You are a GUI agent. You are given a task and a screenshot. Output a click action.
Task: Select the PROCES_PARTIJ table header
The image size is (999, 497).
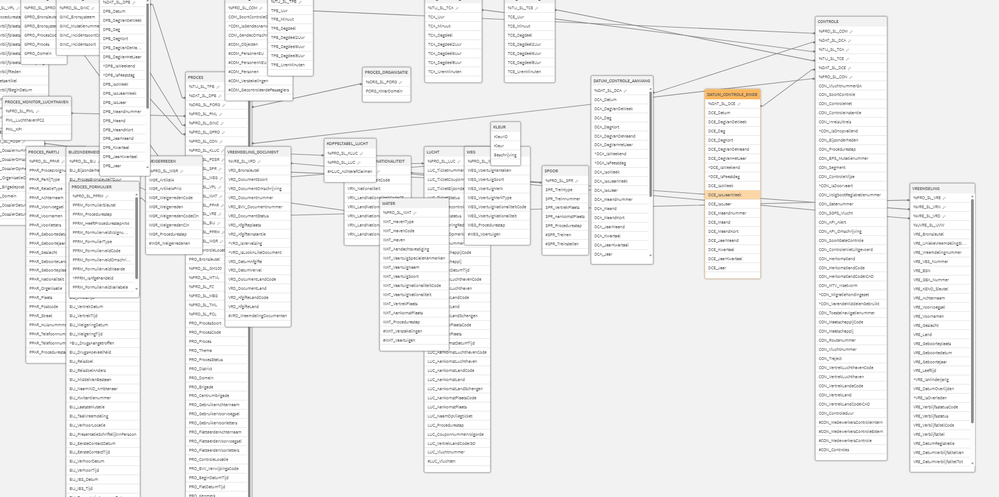(46, 152)
